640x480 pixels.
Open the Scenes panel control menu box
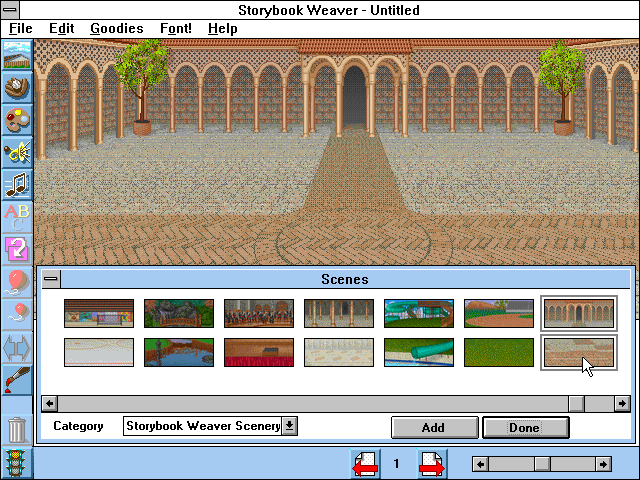51,279
